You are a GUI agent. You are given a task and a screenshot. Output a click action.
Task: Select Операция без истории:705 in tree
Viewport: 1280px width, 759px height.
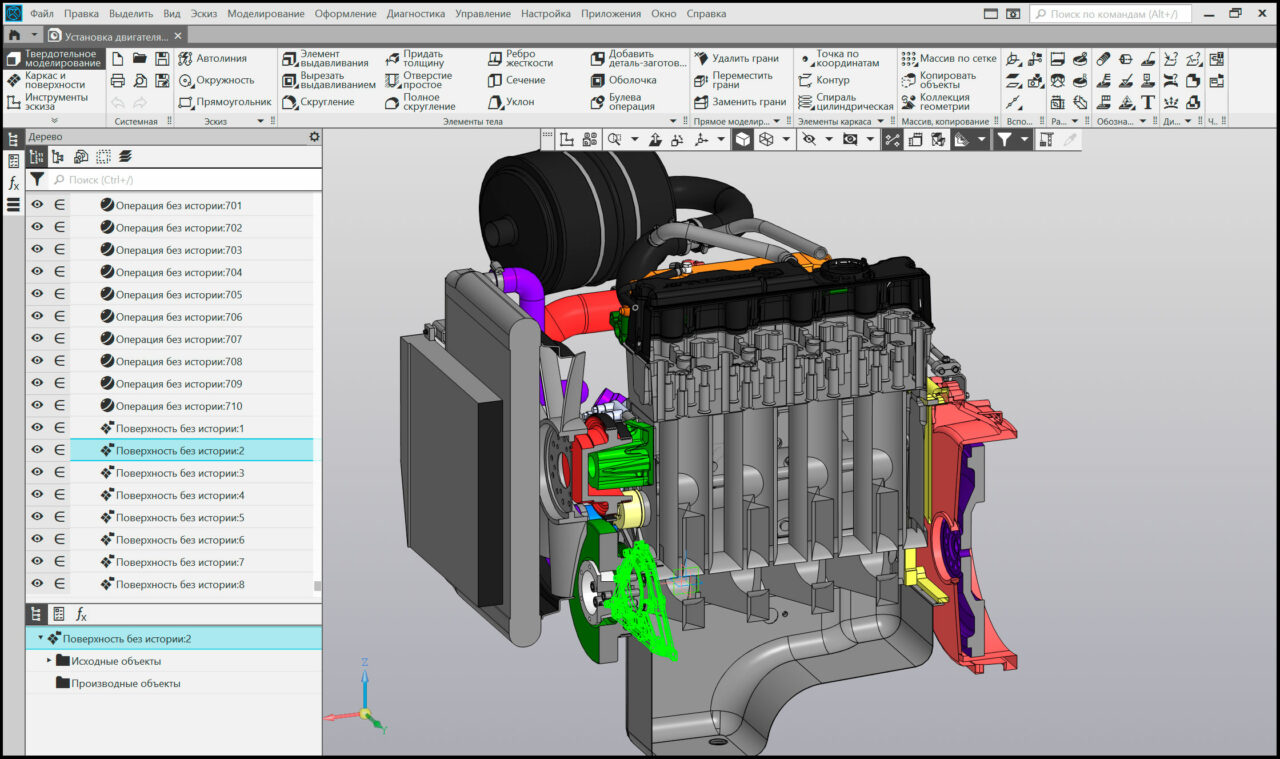(178, 295)
